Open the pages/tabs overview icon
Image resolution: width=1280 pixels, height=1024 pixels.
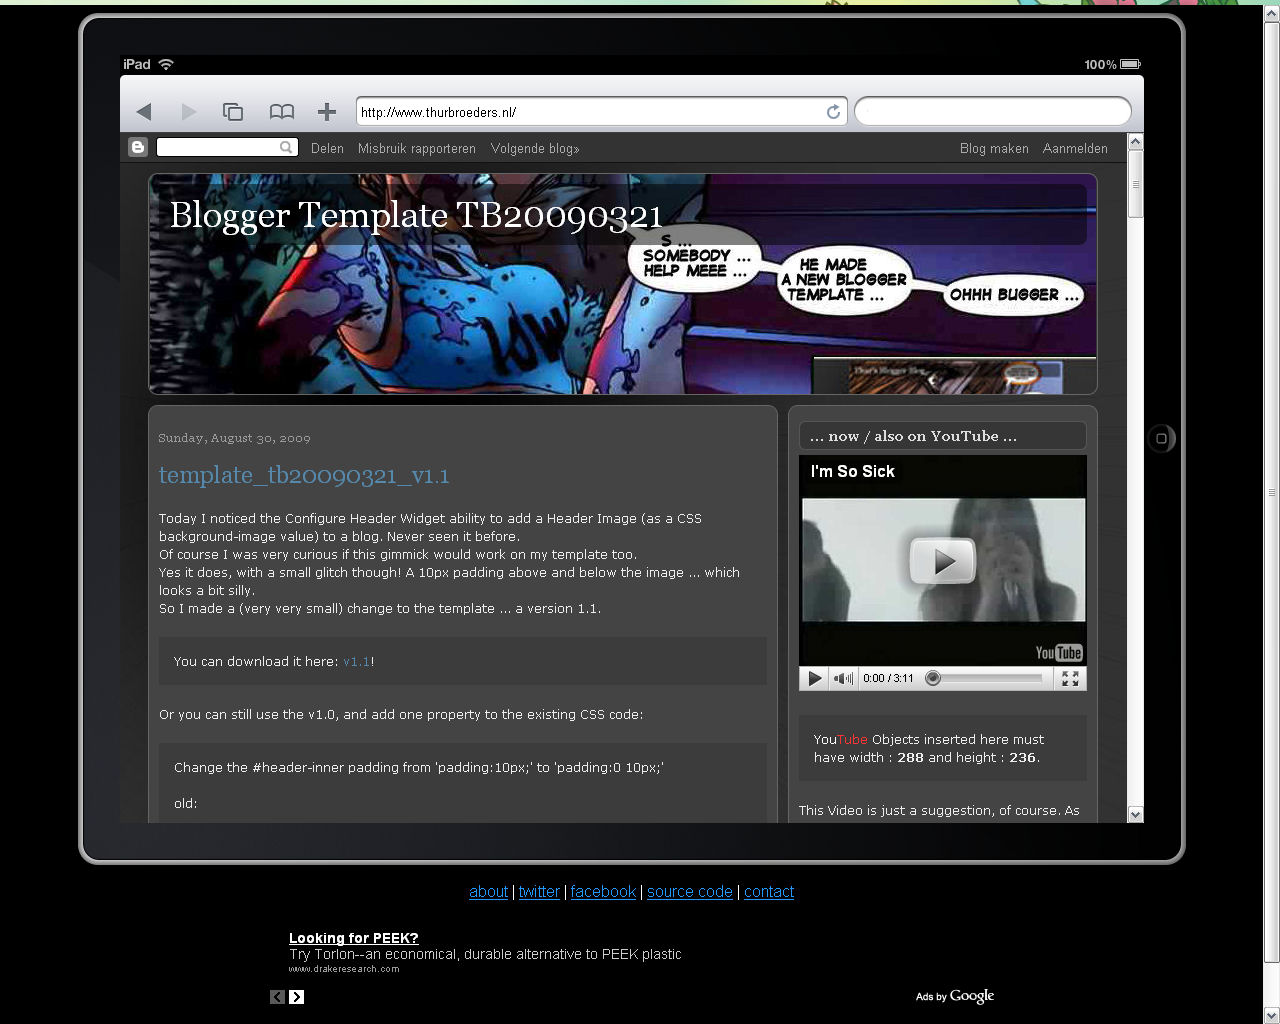point(233,112)
